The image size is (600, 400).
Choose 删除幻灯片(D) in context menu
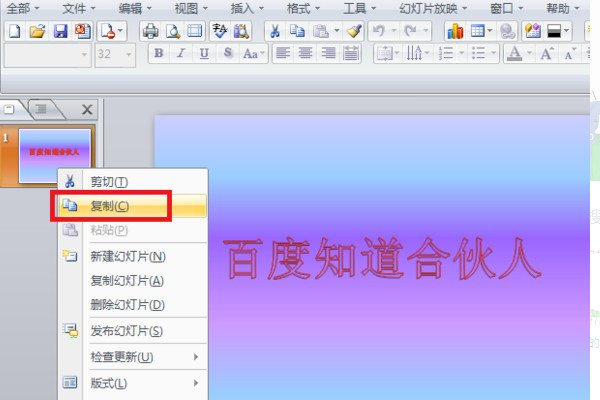tap(133, 305)
